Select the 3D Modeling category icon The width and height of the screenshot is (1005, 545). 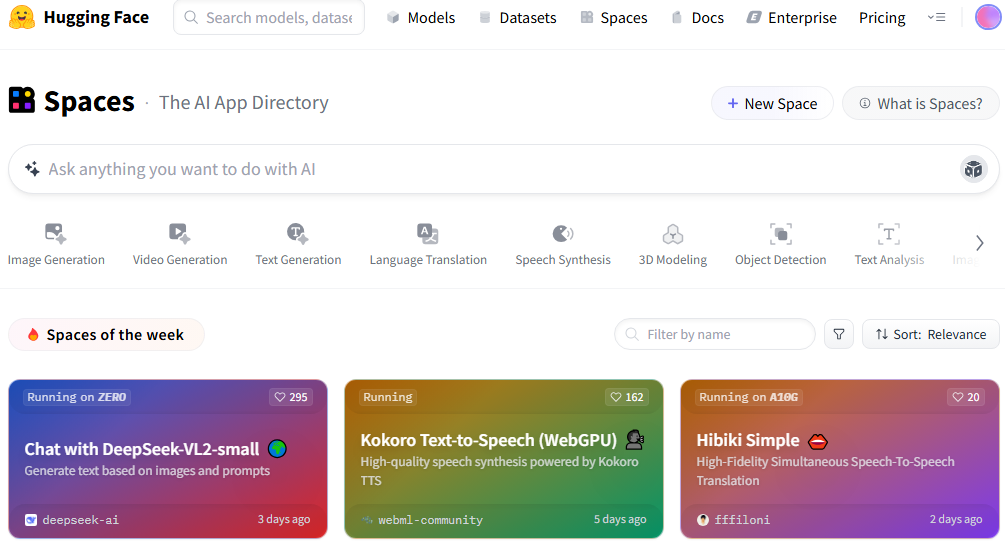tap(672, 234)
